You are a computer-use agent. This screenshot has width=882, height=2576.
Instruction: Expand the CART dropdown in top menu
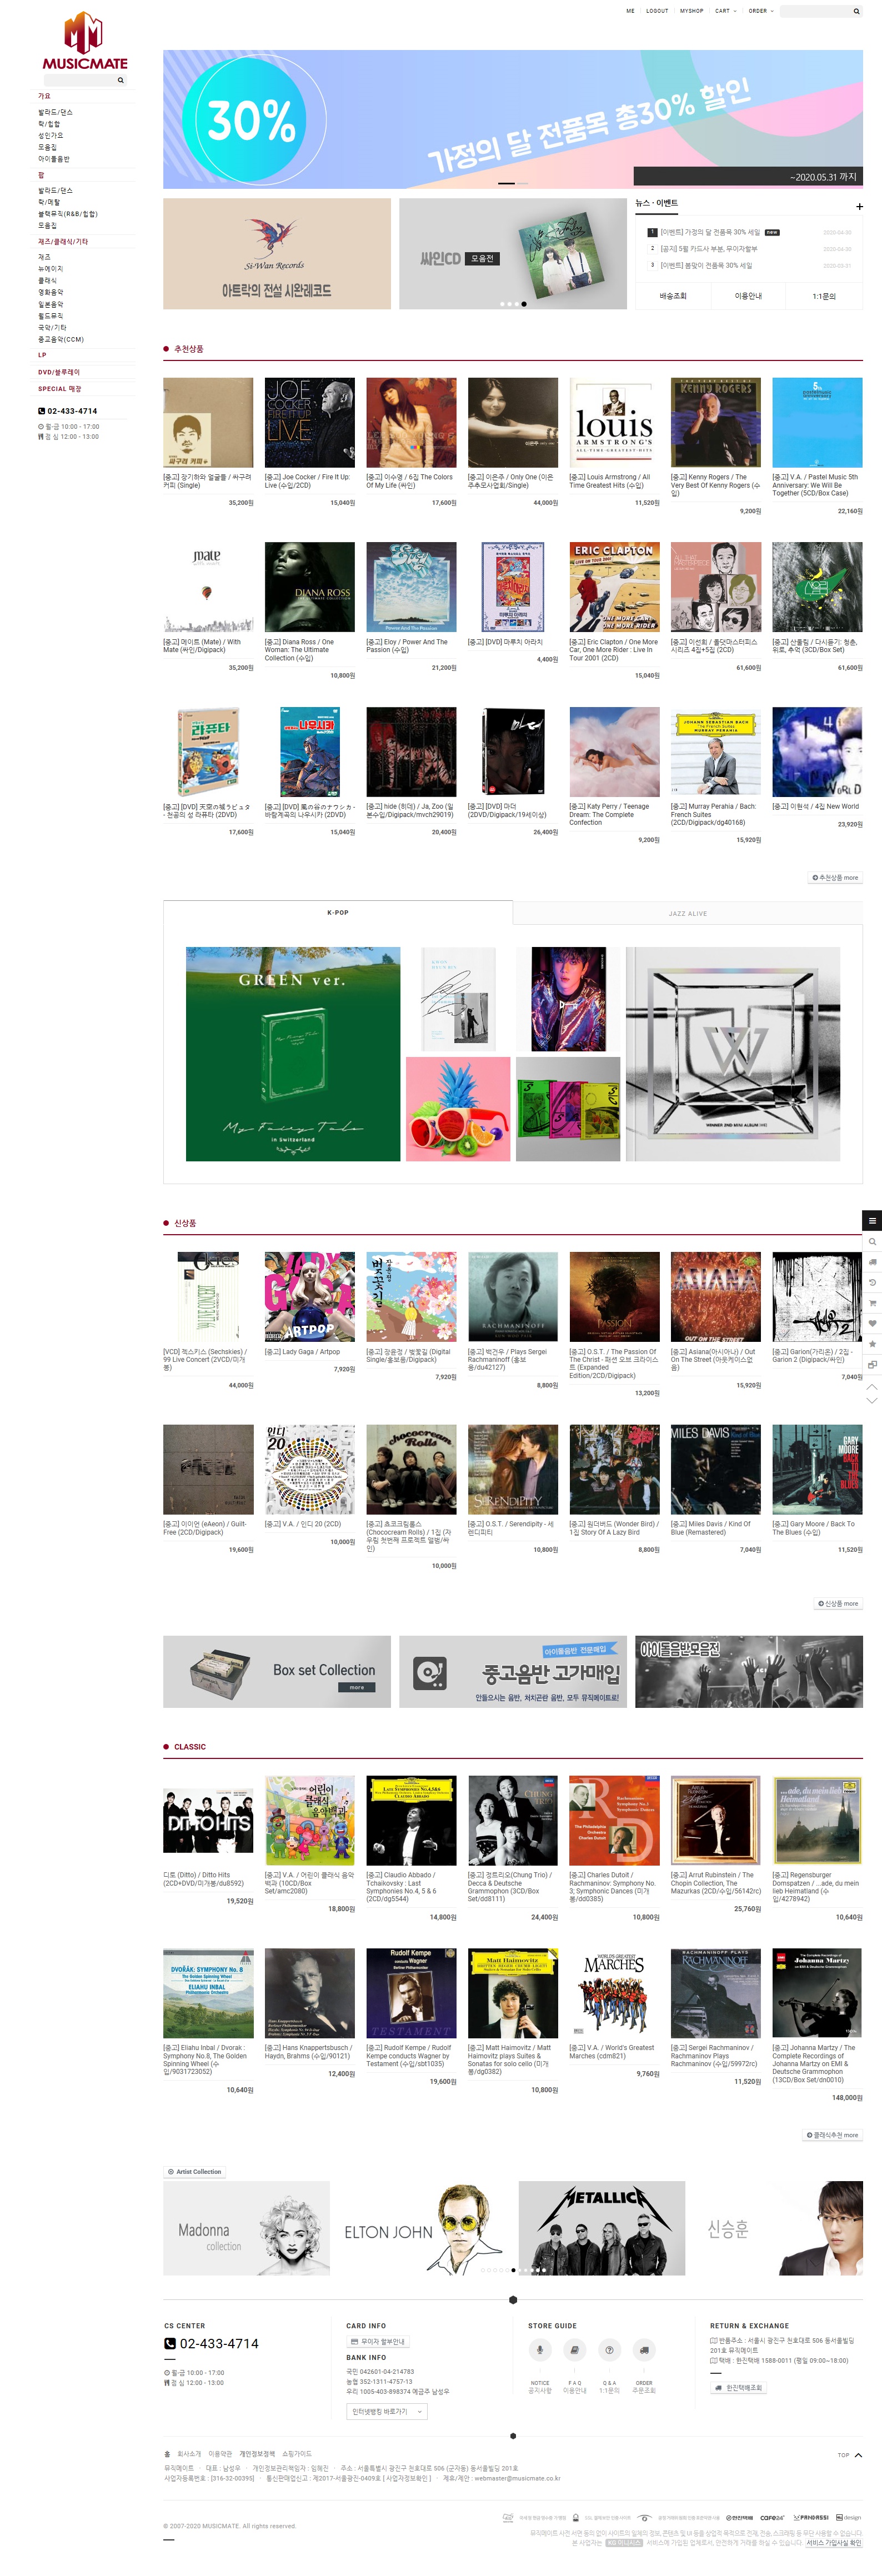pyautogui.click(x=725, y=11)
